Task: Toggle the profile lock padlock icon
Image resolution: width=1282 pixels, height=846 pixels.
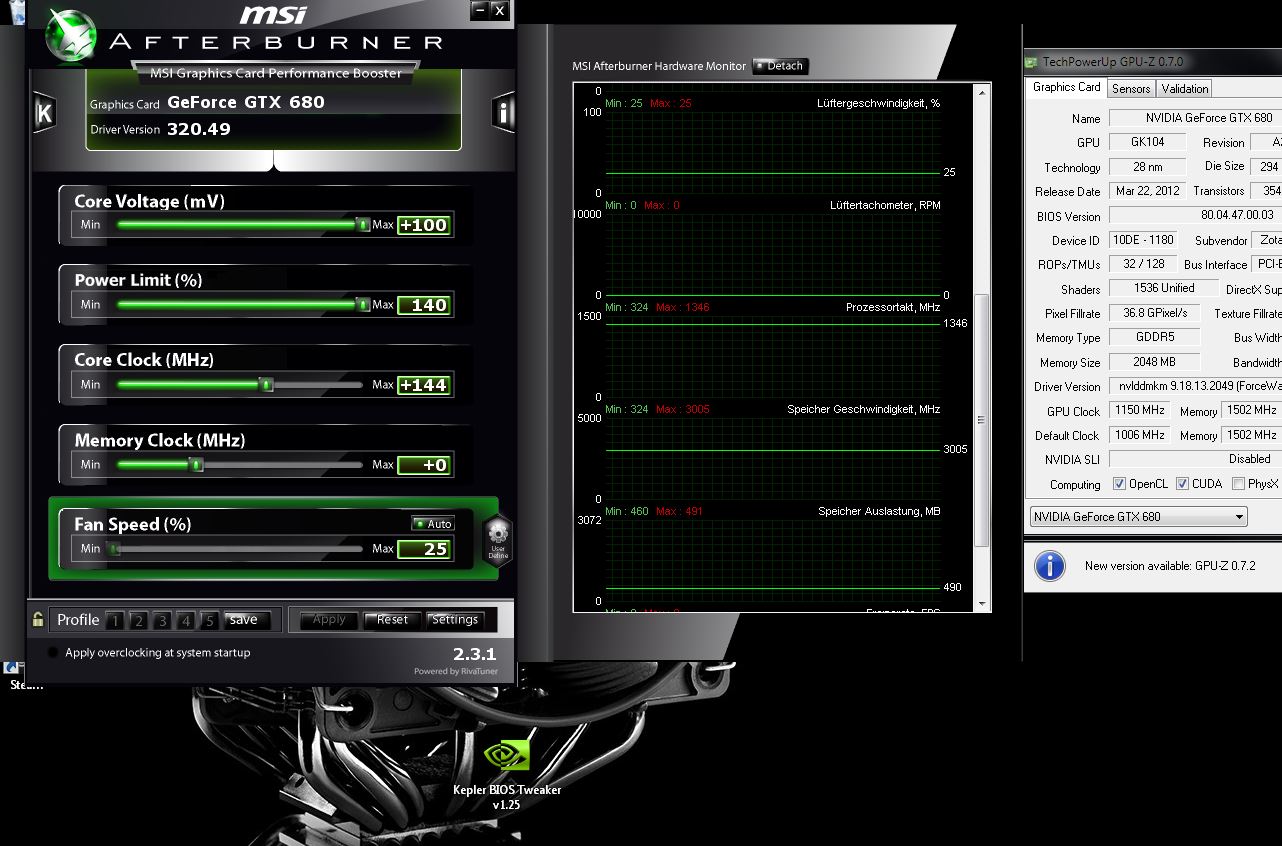Action: click(x=38, y=619)
